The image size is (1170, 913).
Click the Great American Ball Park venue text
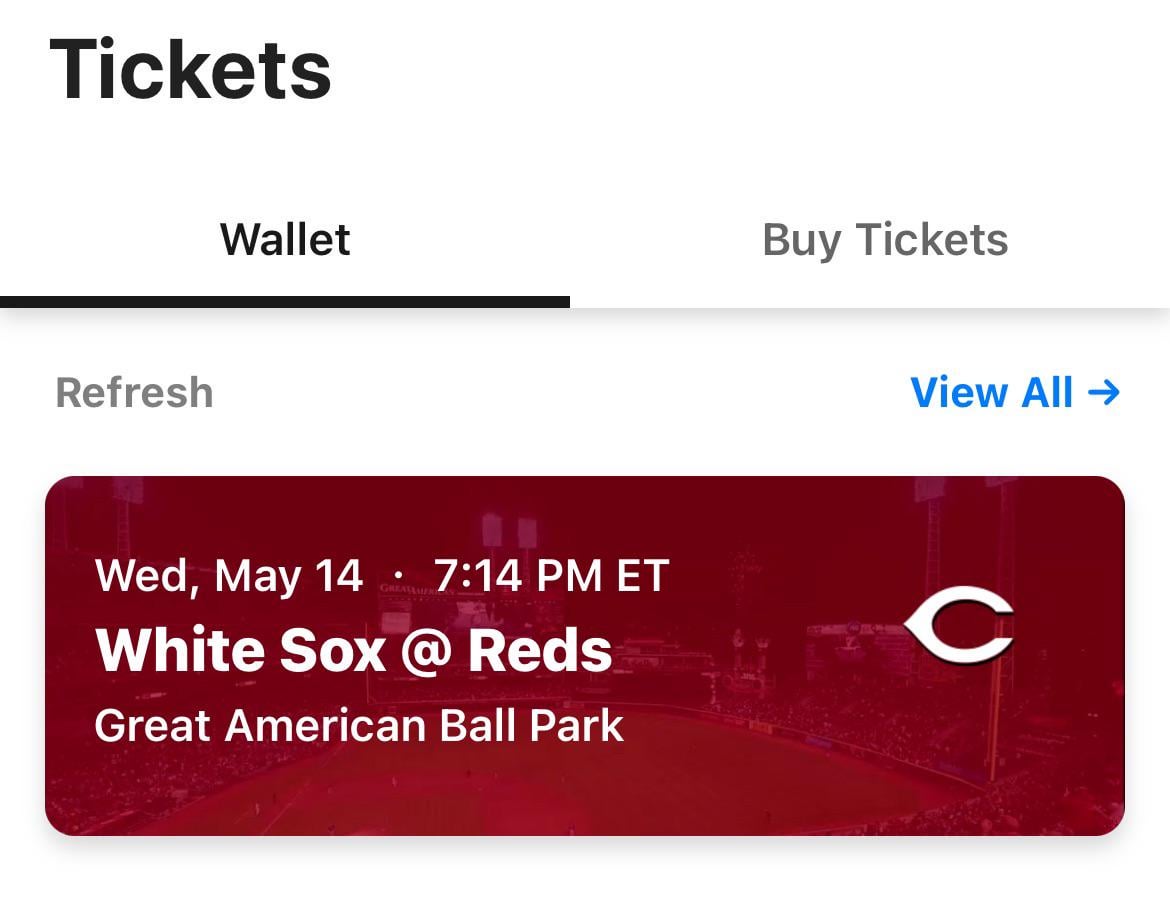point(359,726)
